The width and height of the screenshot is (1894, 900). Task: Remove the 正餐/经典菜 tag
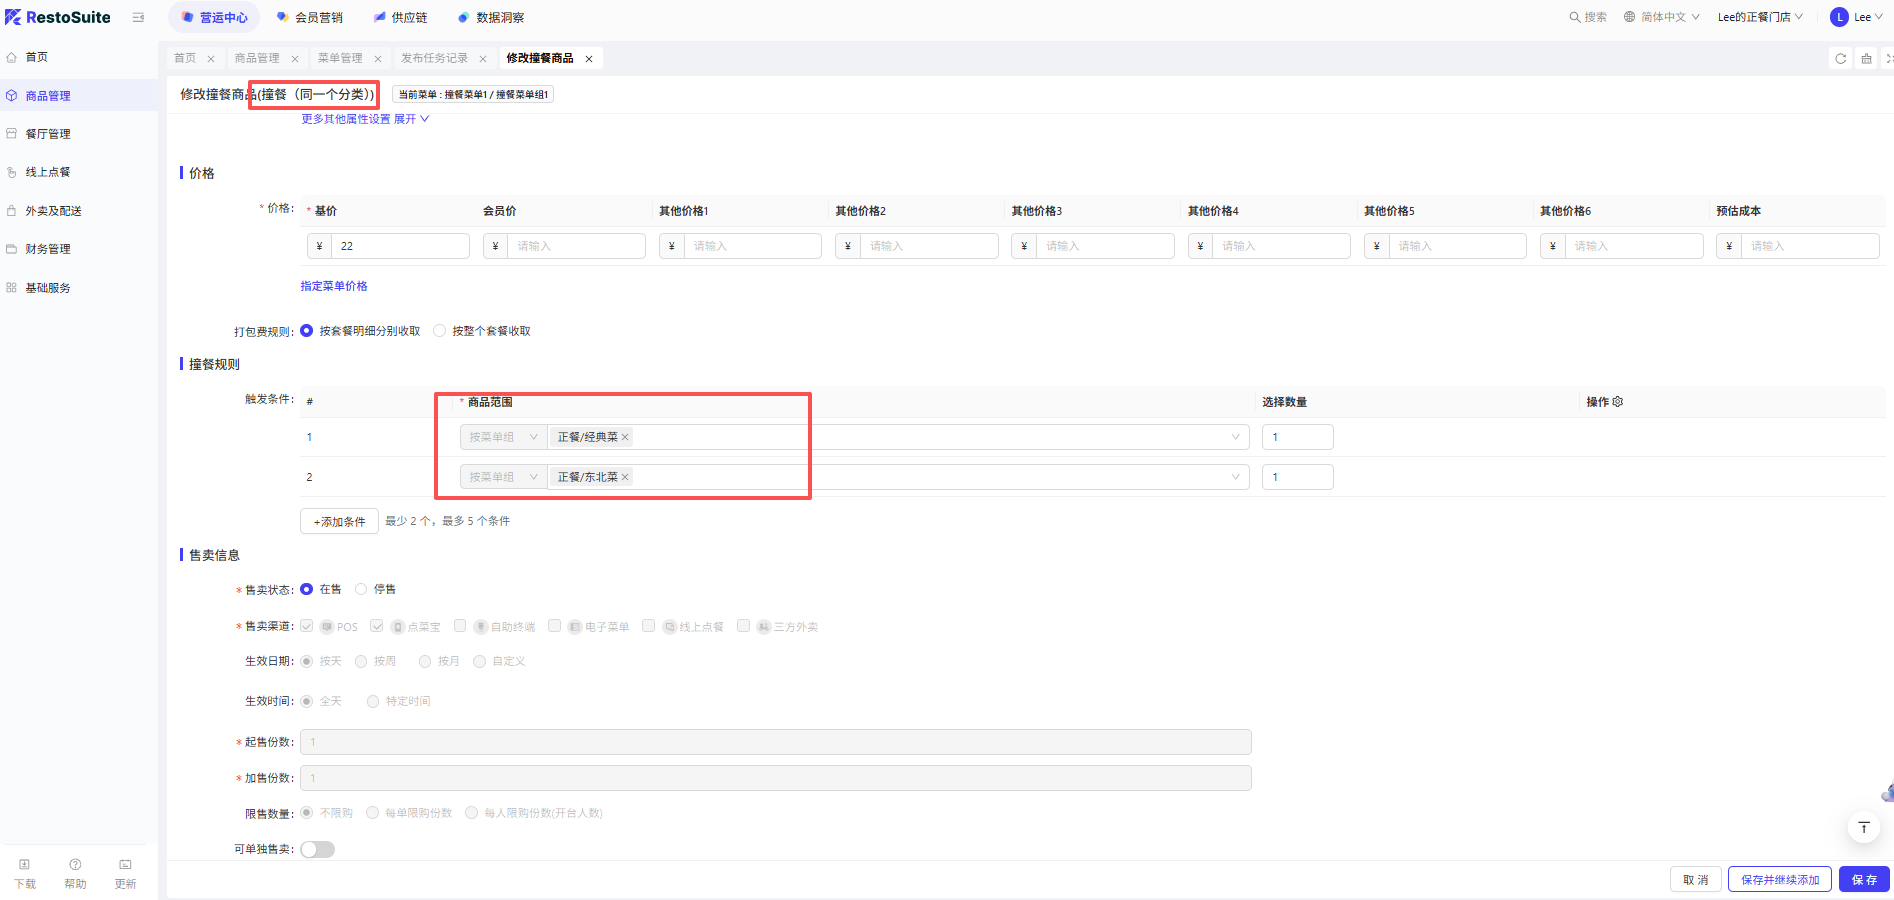tap(625, 437)
